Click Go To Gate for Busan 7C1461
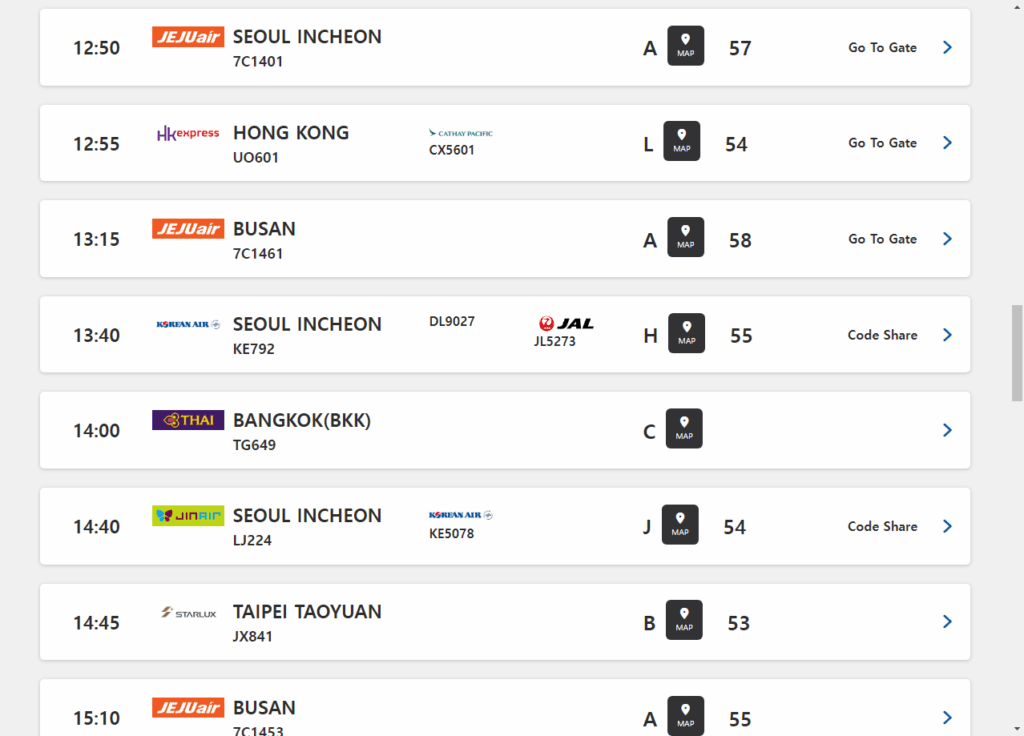1024x736 pixels. pyautogui.click(x=882, y=239)
